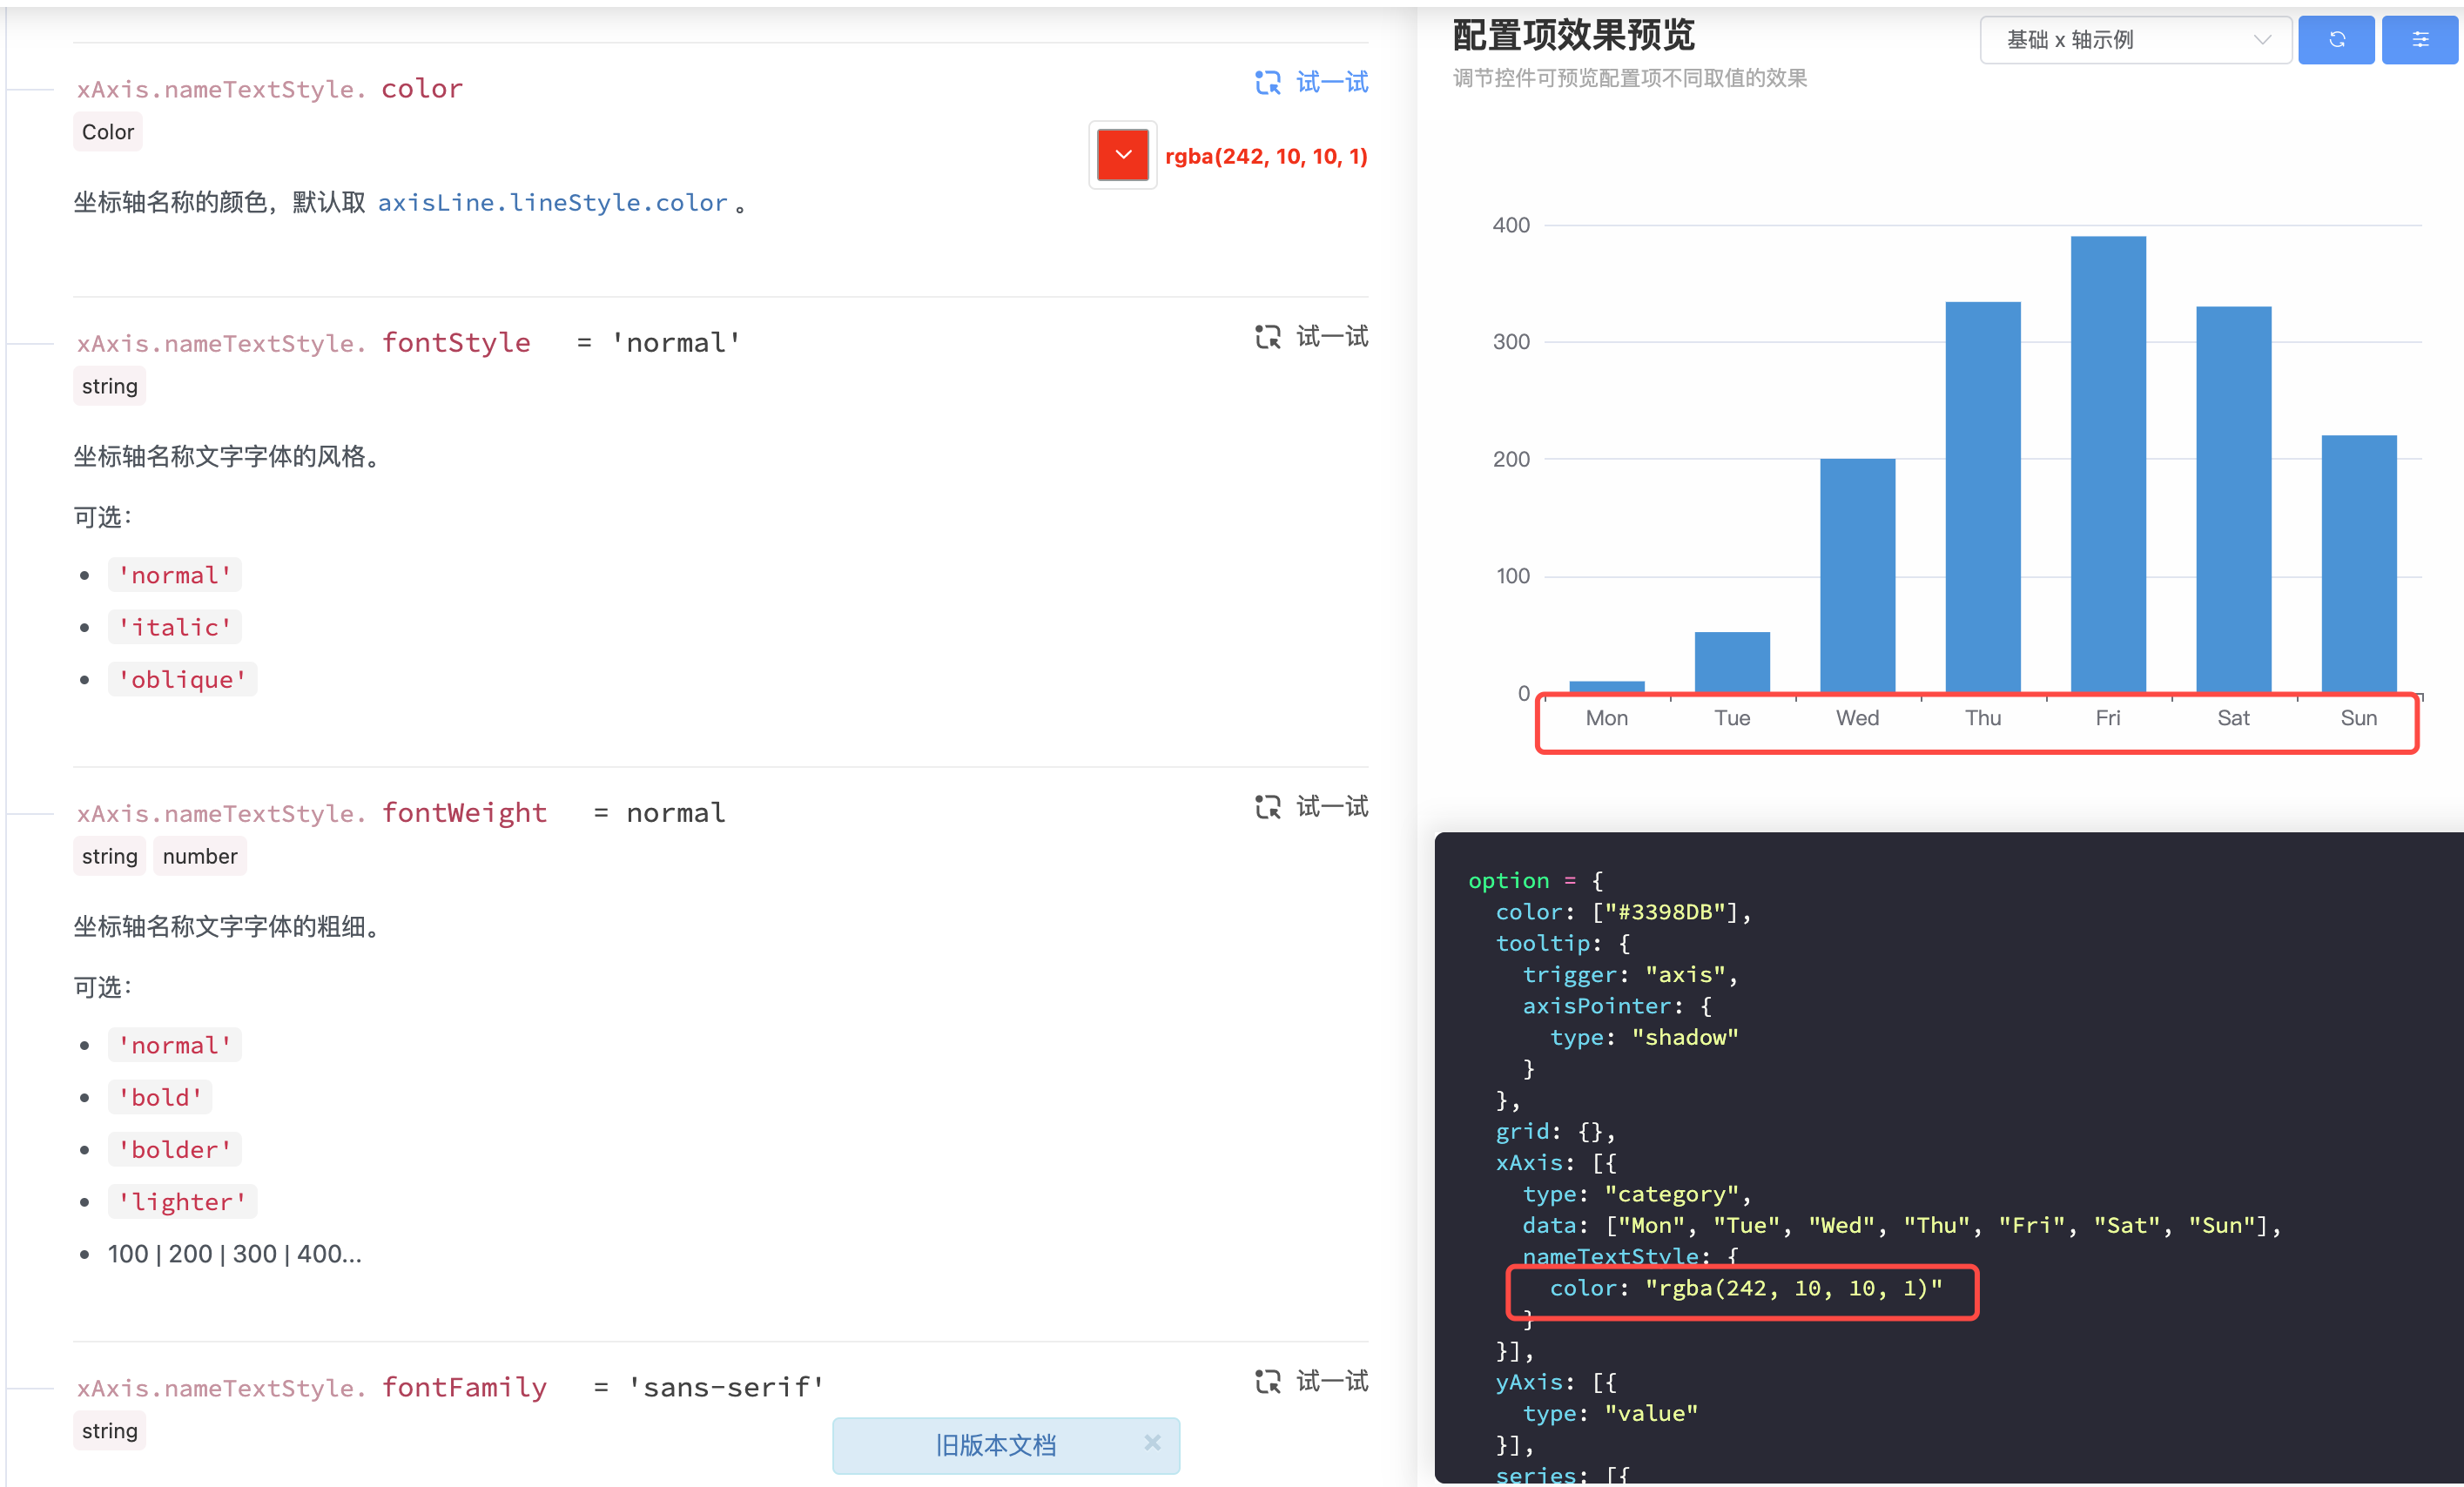The height and width of the screenshot is (1487, 2464).
Task: Click the rgba(242, 10, 10, 1) color value text
Action: [x=1266, y=155]
